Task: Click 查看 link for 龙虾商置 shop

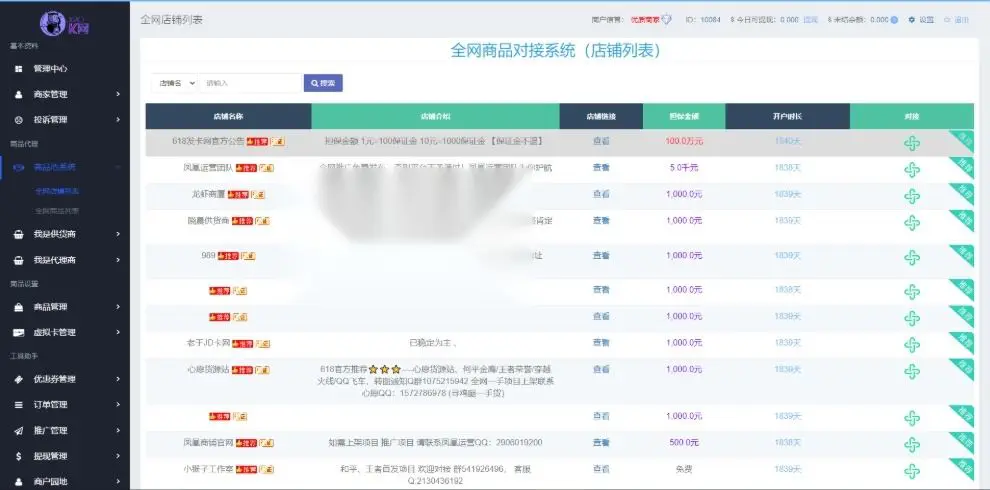Action: (x=601, y=194)
